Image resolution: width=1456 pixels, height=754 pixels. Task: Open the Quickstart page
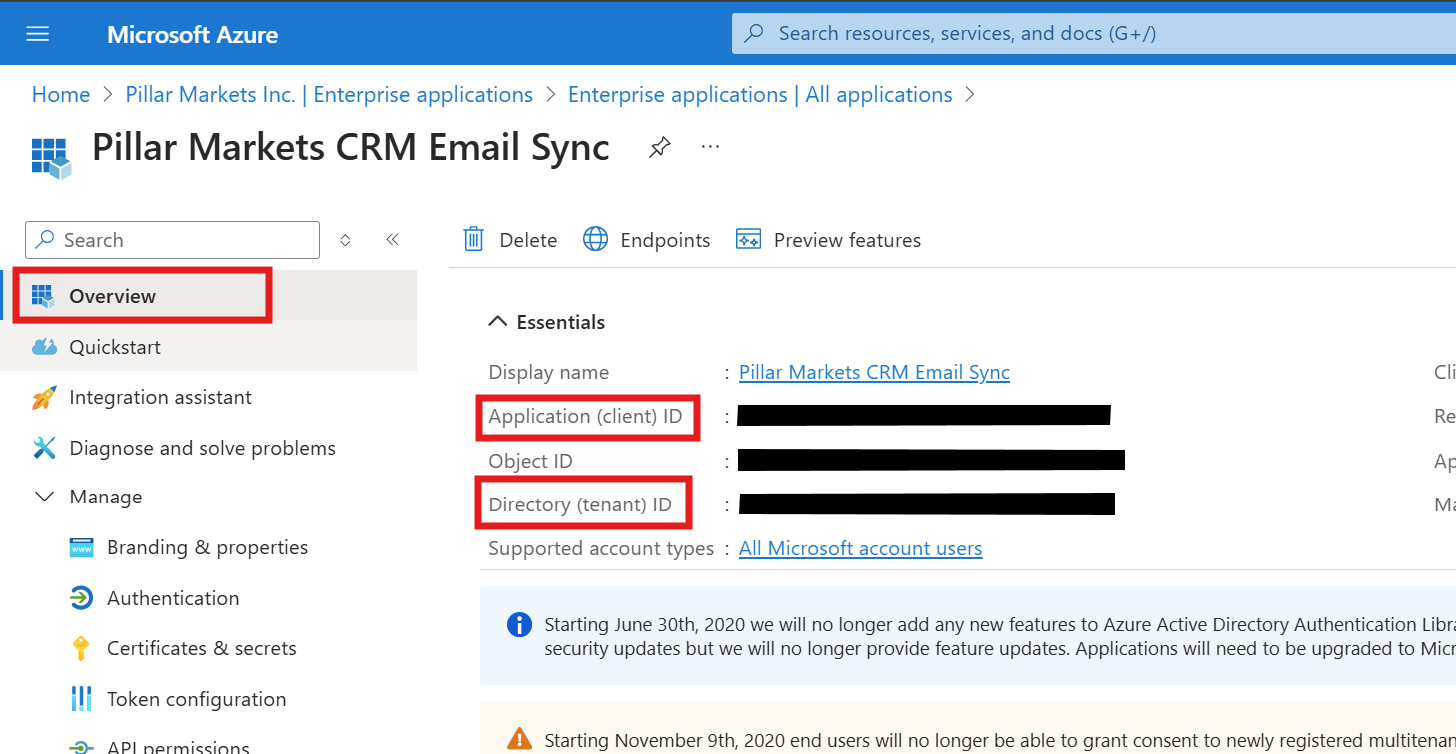[x=114, y=346]
